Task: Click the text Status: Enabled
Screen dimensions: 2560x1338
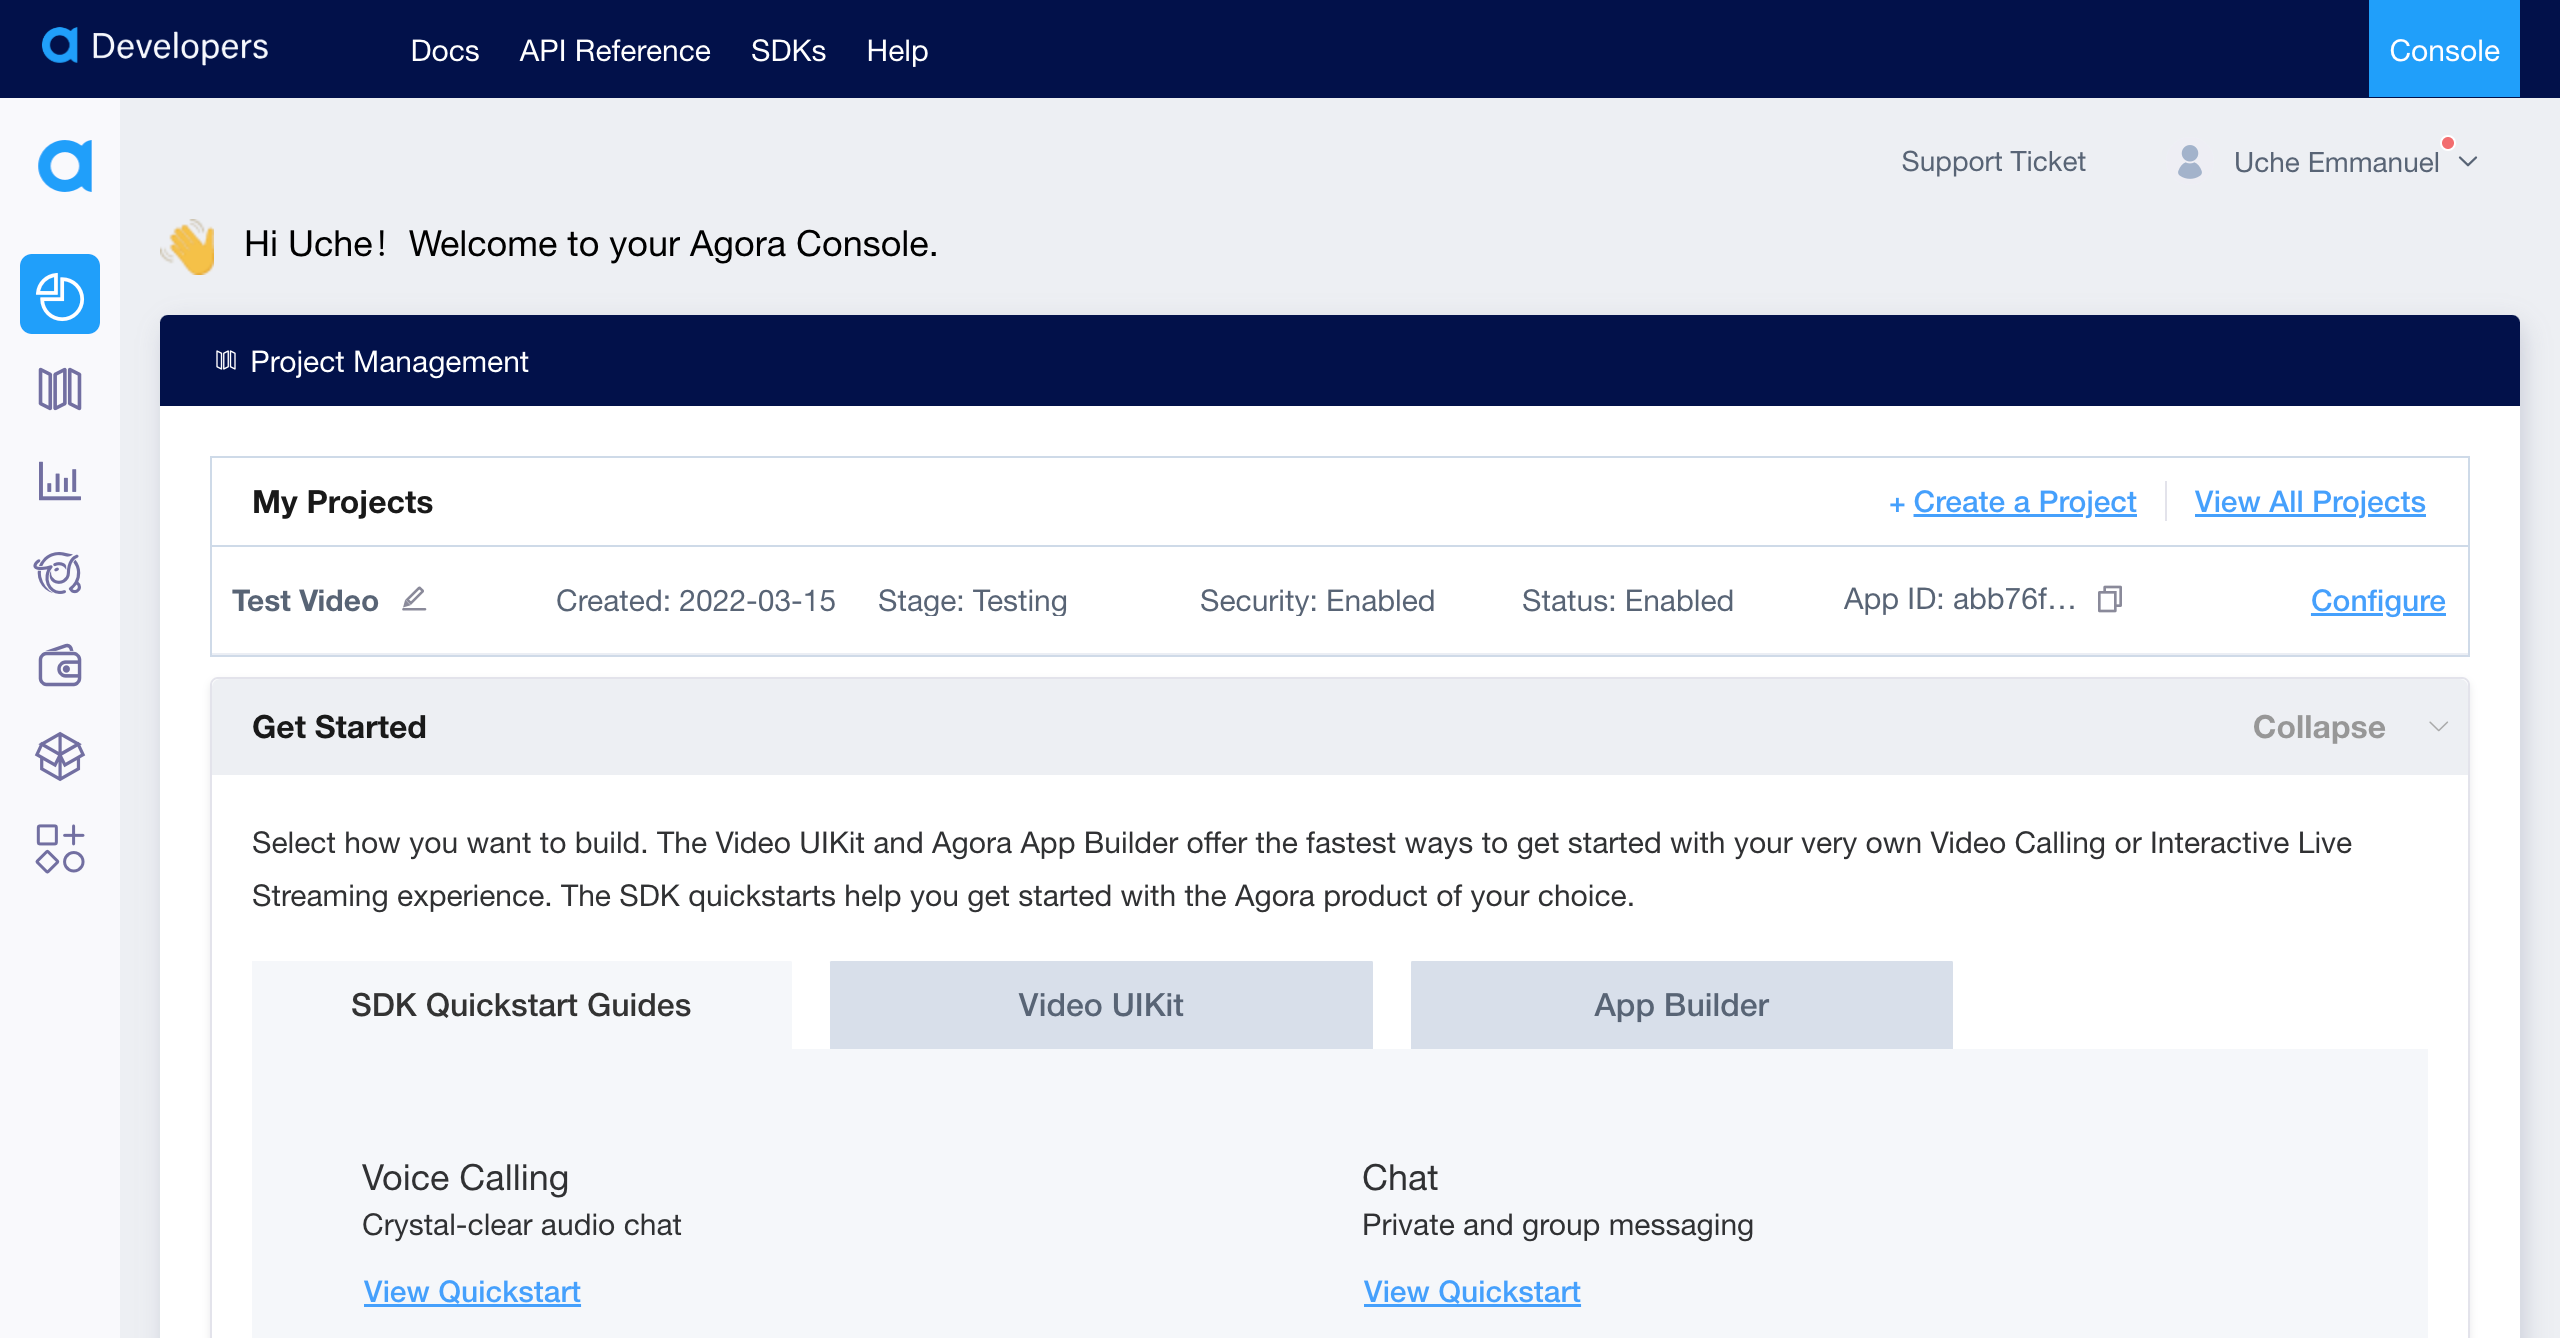Action: (1628, 601)
